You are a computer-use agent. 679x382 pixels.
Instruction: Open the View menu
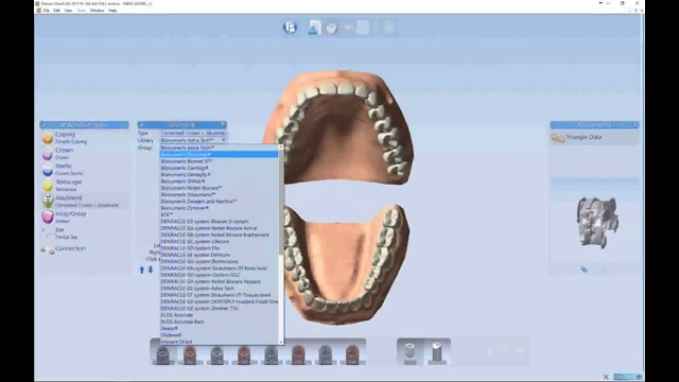68,10
